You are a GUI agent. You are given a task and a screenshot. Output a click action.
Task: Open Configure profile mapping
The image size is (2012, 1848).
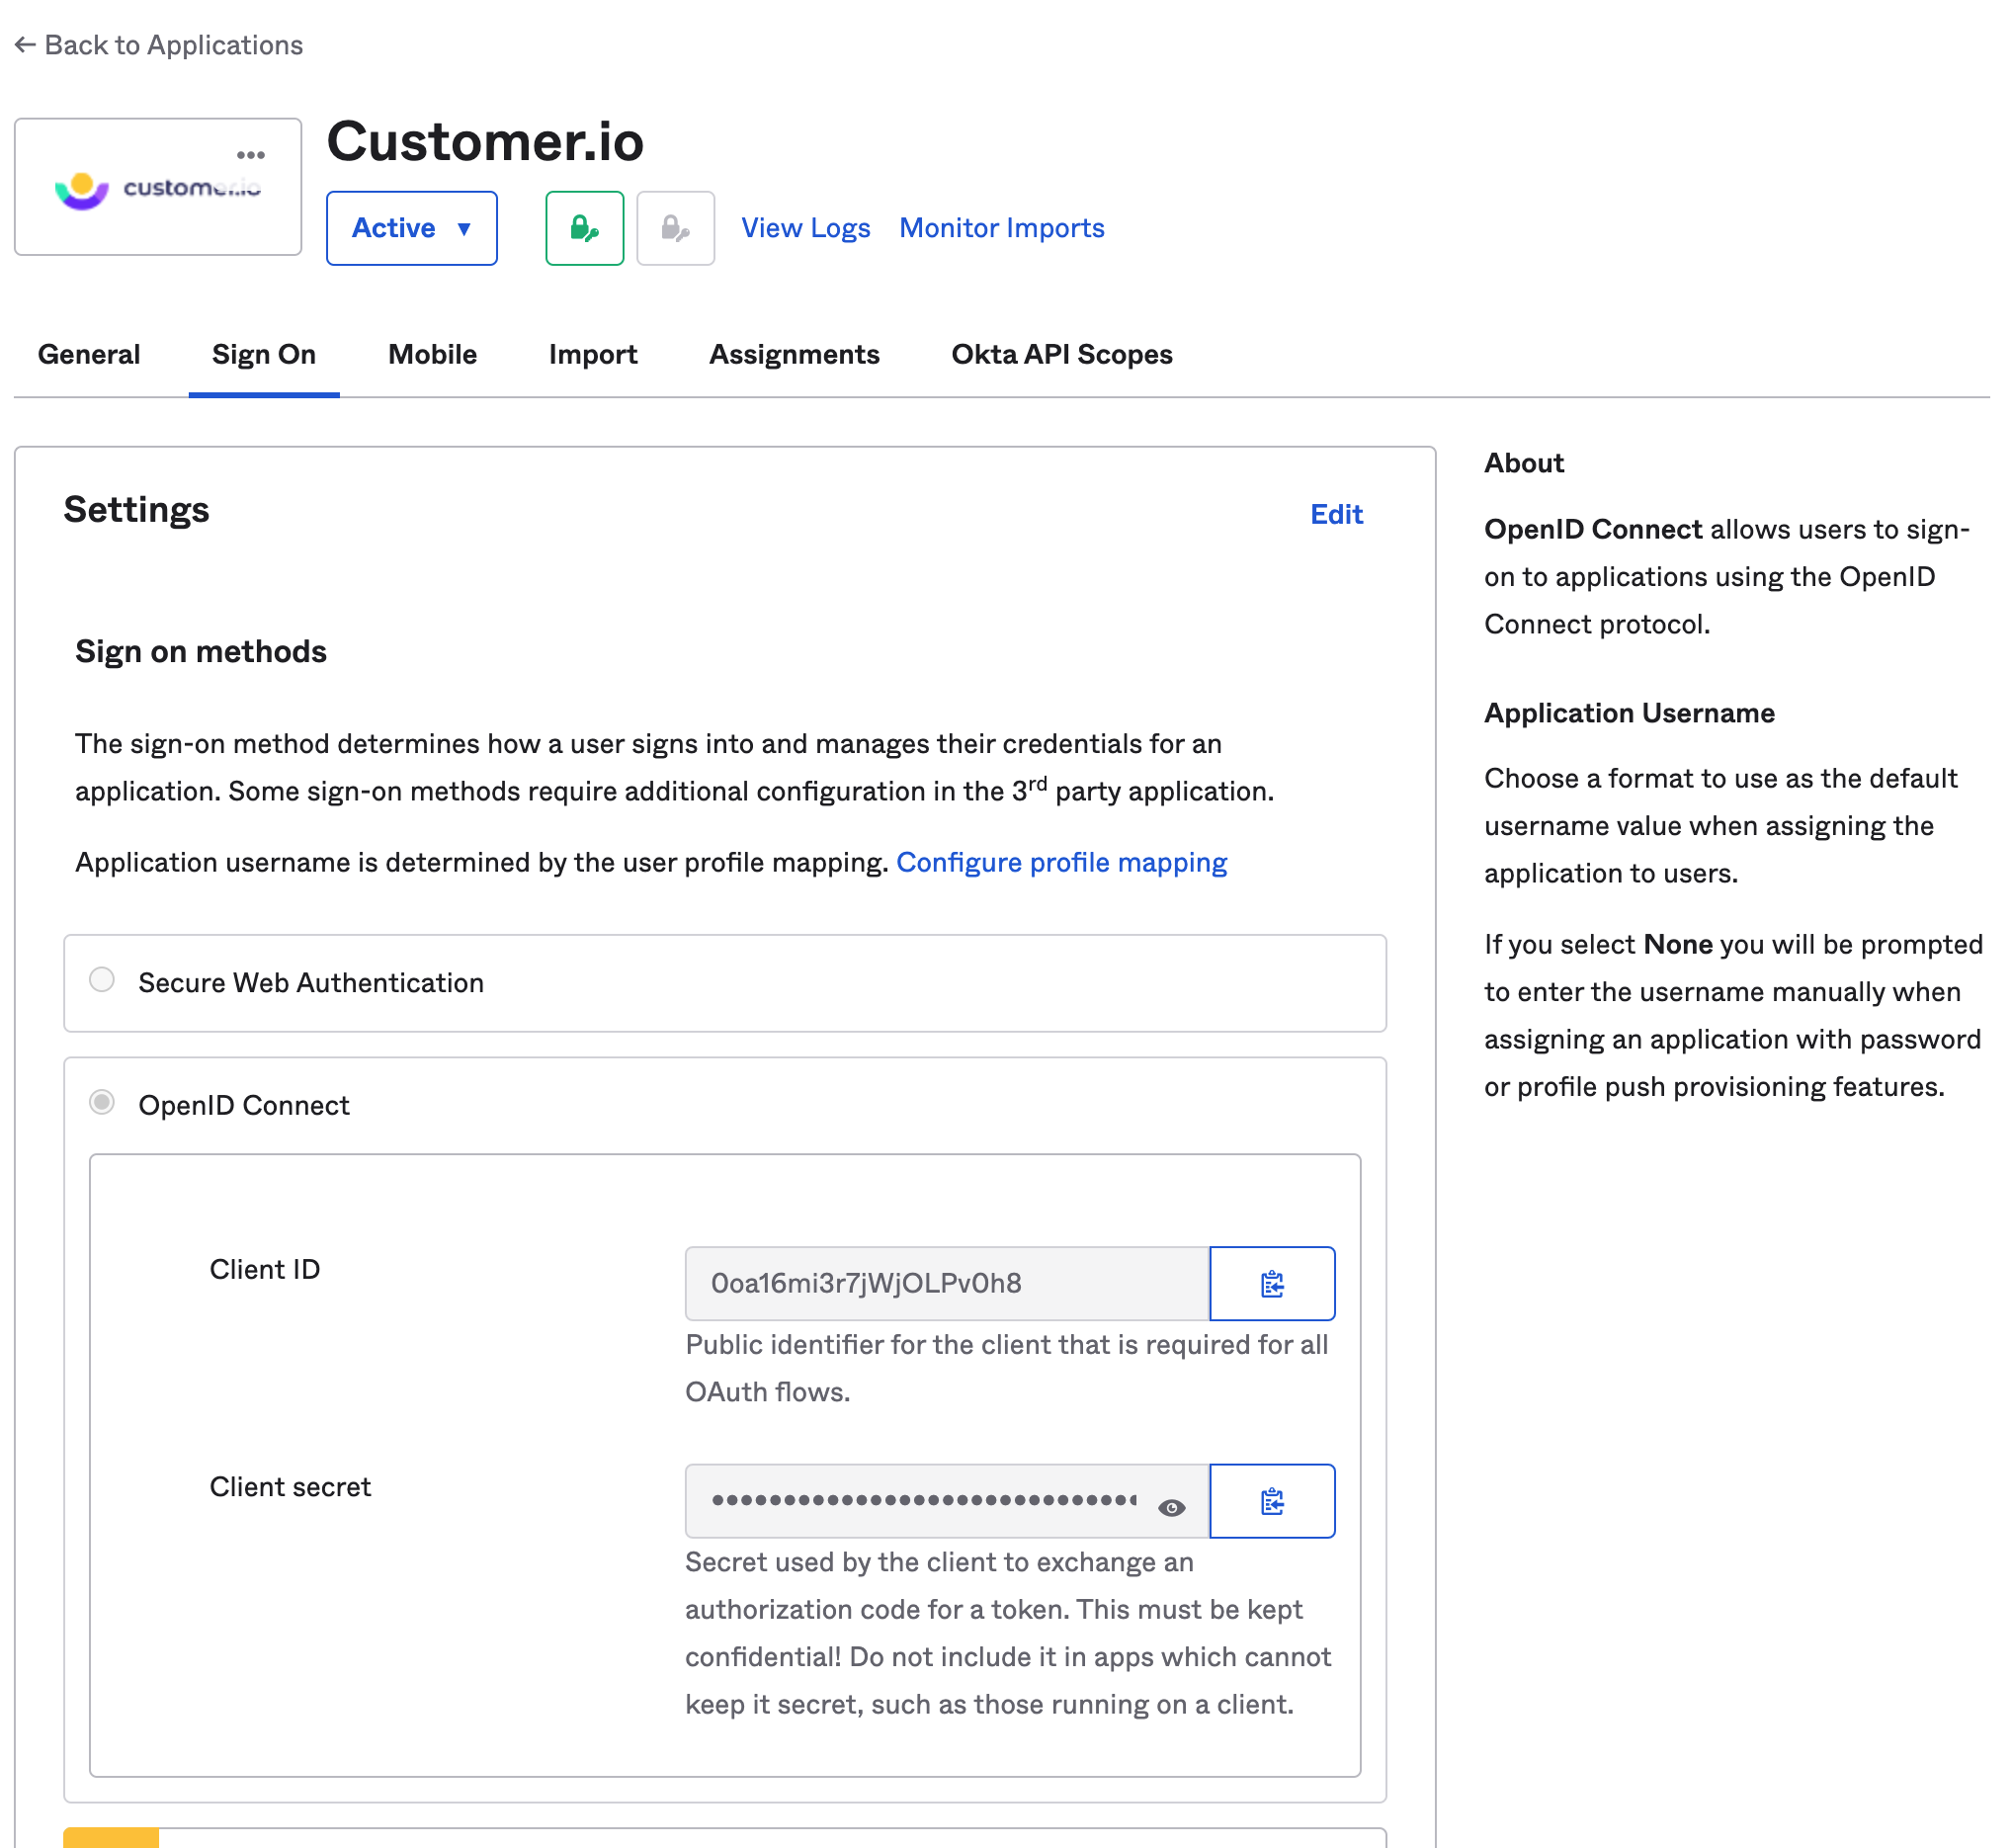pos(1062,861)
